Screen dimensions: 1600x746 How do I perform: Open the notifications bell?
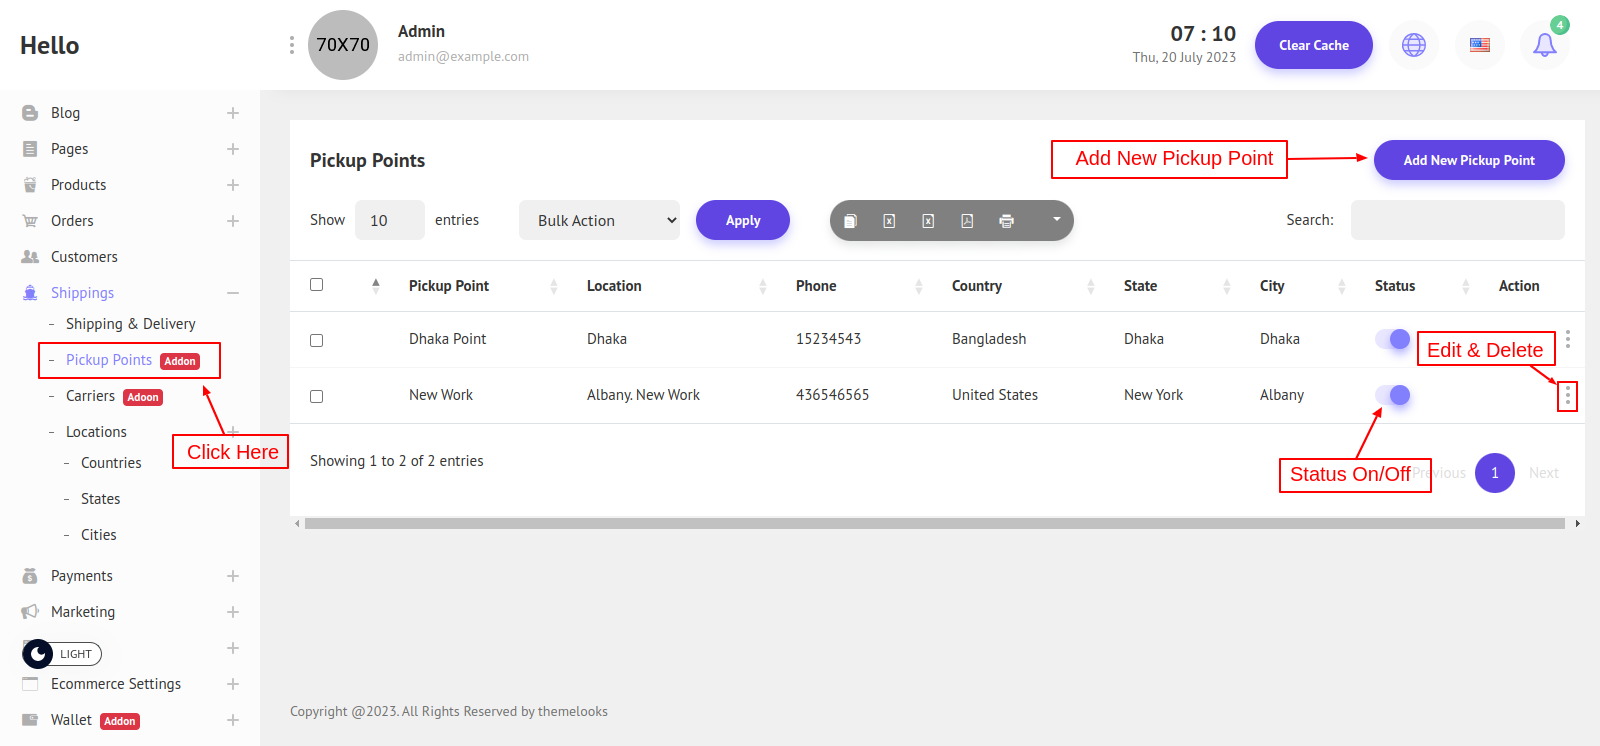(x=1544, y=45)
